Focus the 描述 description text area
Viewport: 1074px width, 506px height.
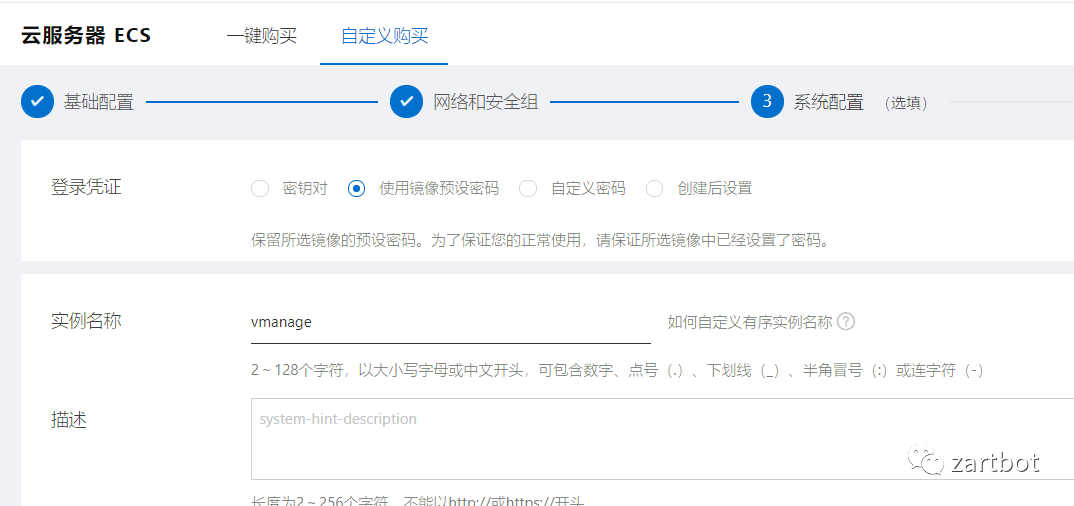click(662, 438)
